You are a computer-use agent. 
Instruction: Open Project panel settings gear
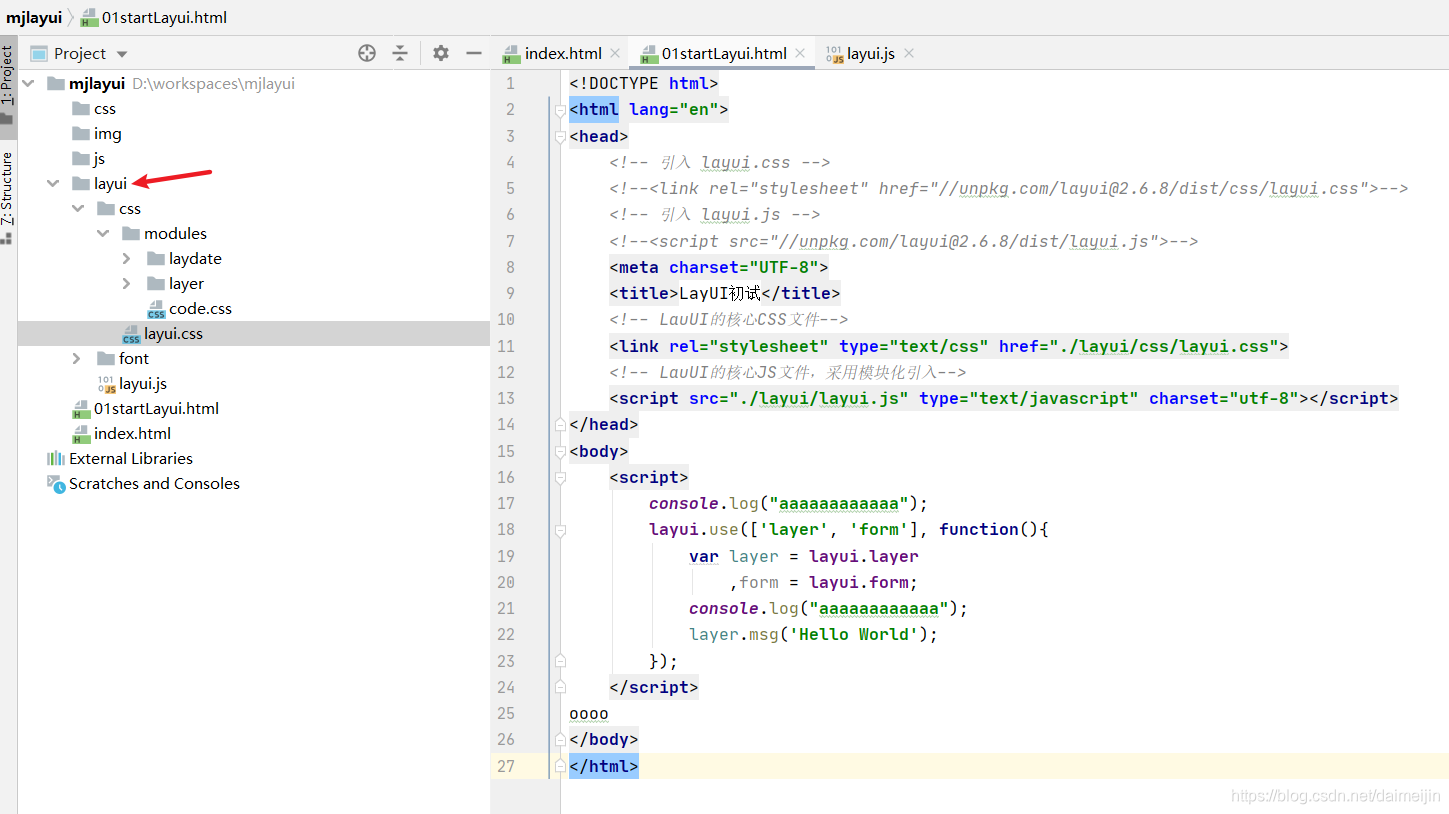point(441,54)
